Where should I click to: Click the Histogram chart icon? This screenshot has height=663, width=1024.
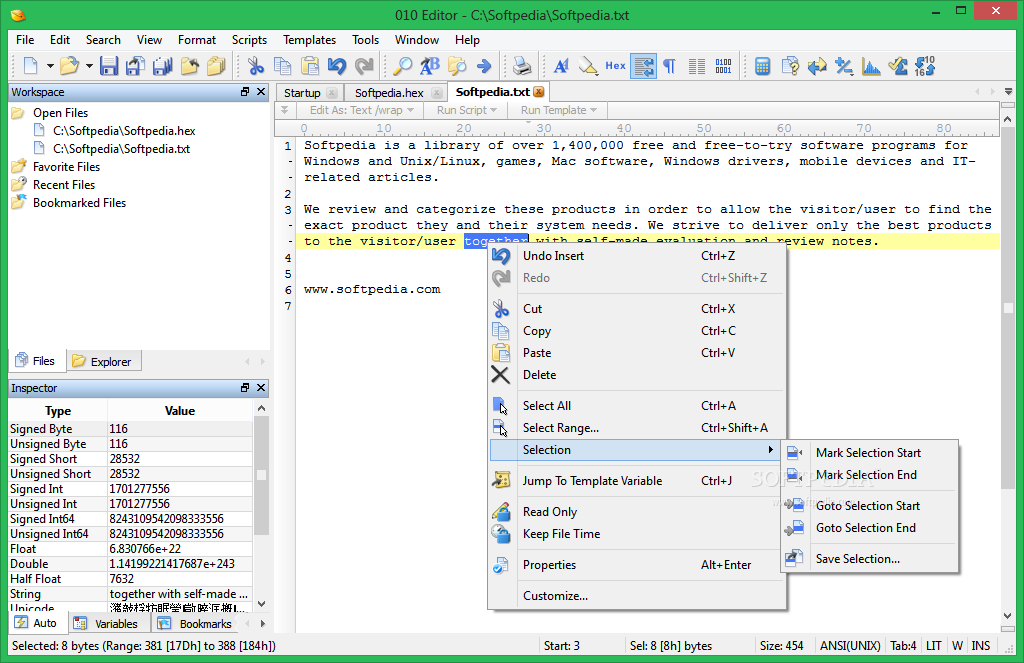tap(871, 66)
